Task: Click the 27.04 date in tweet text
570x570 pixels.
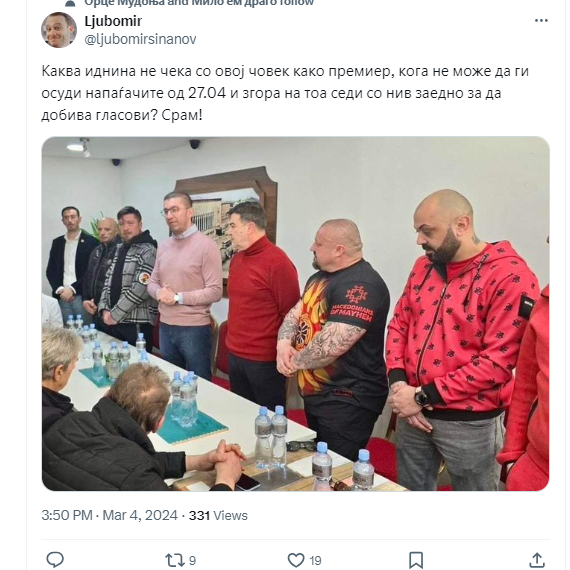Action: pyautogui.click(x=207, y=93)
